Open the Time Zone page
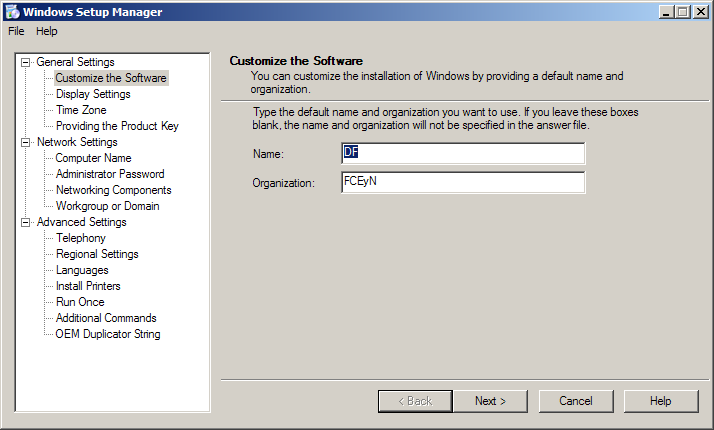The image size is (714, 430). 81,110
